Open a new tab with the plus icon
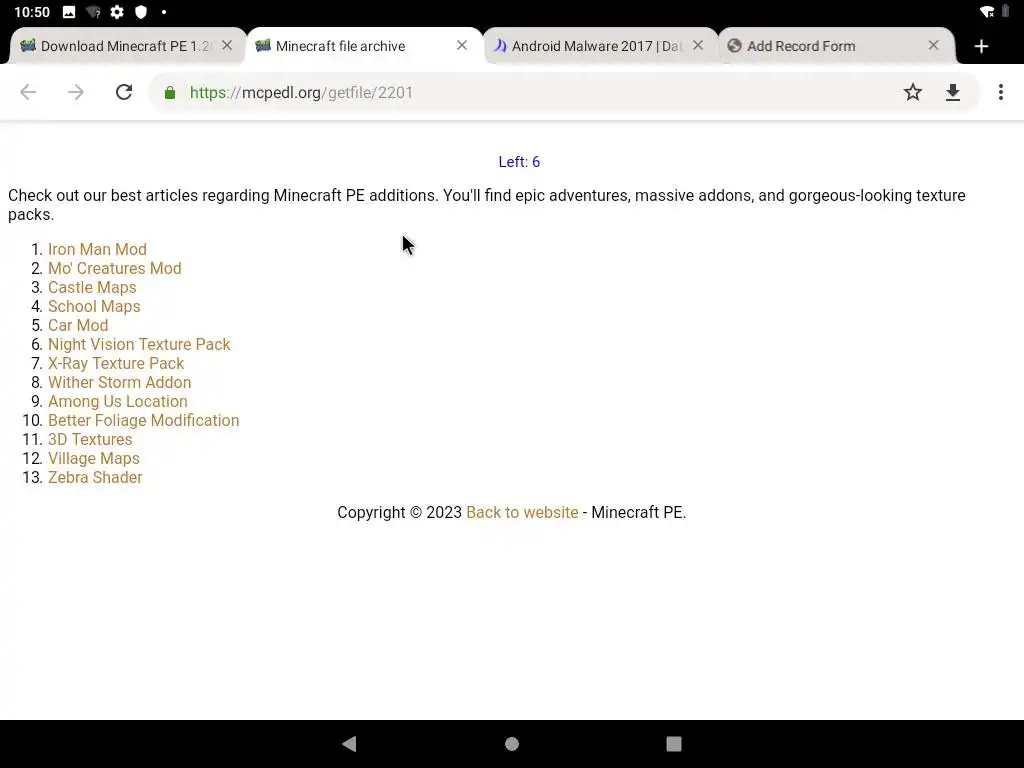The width and height of the screenshot is (1024, 768). click(981, 46)
